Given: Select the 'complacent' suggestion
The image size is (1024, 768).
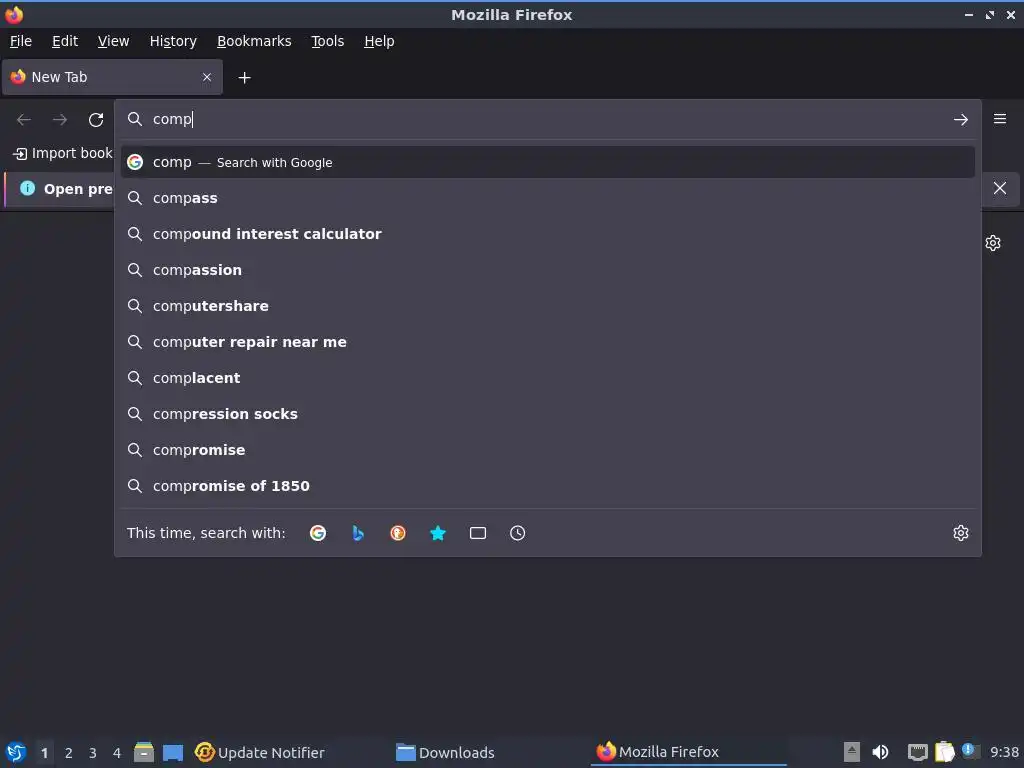Looking at the screenshot, I should [547, 377].
